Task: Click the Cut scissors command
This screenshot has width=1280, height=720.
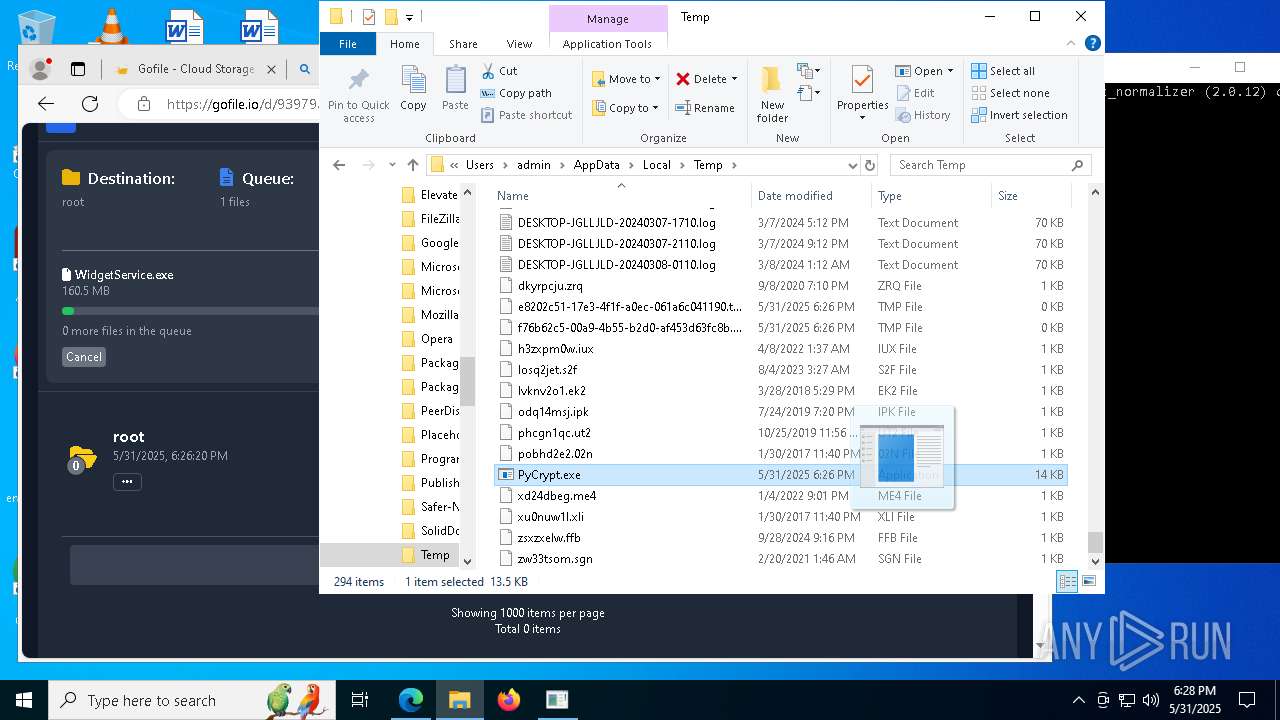Action: point(499,71)
